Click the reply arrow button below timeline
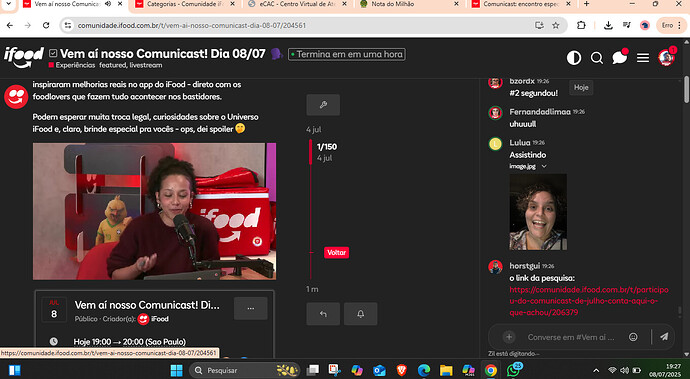This screenshot has width=690, height=379. (323, 314)
